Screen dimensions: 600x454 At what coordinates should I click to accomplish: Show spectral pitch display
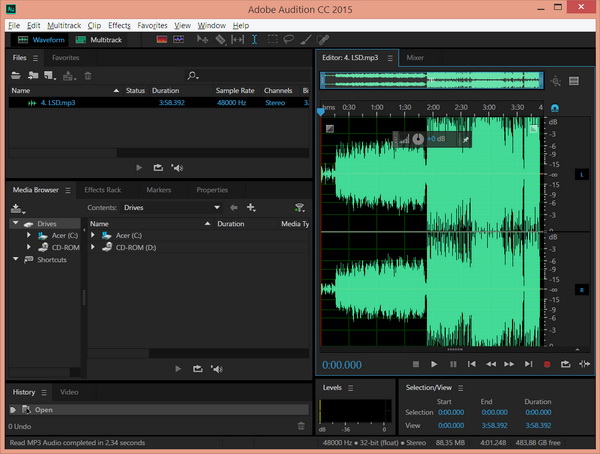(179, 39)
